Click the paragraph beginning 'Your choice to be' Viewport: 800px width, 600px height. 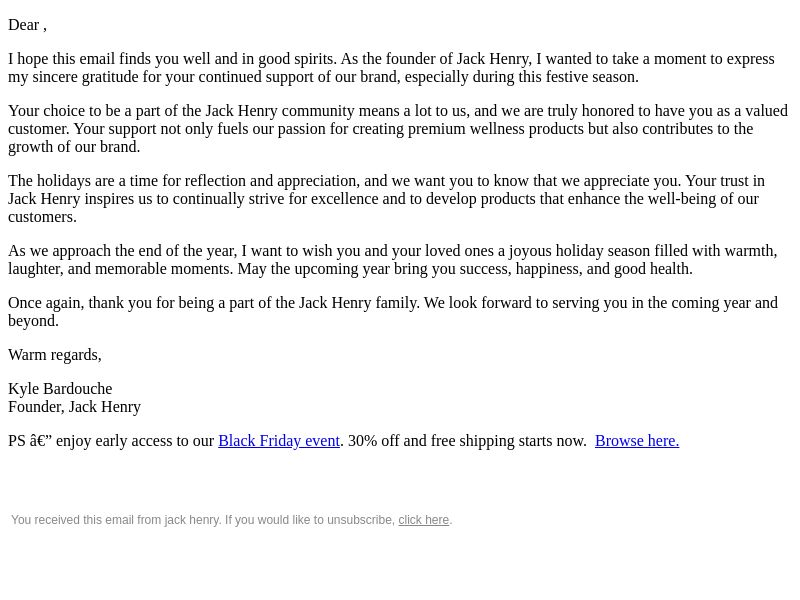(397, 129)
